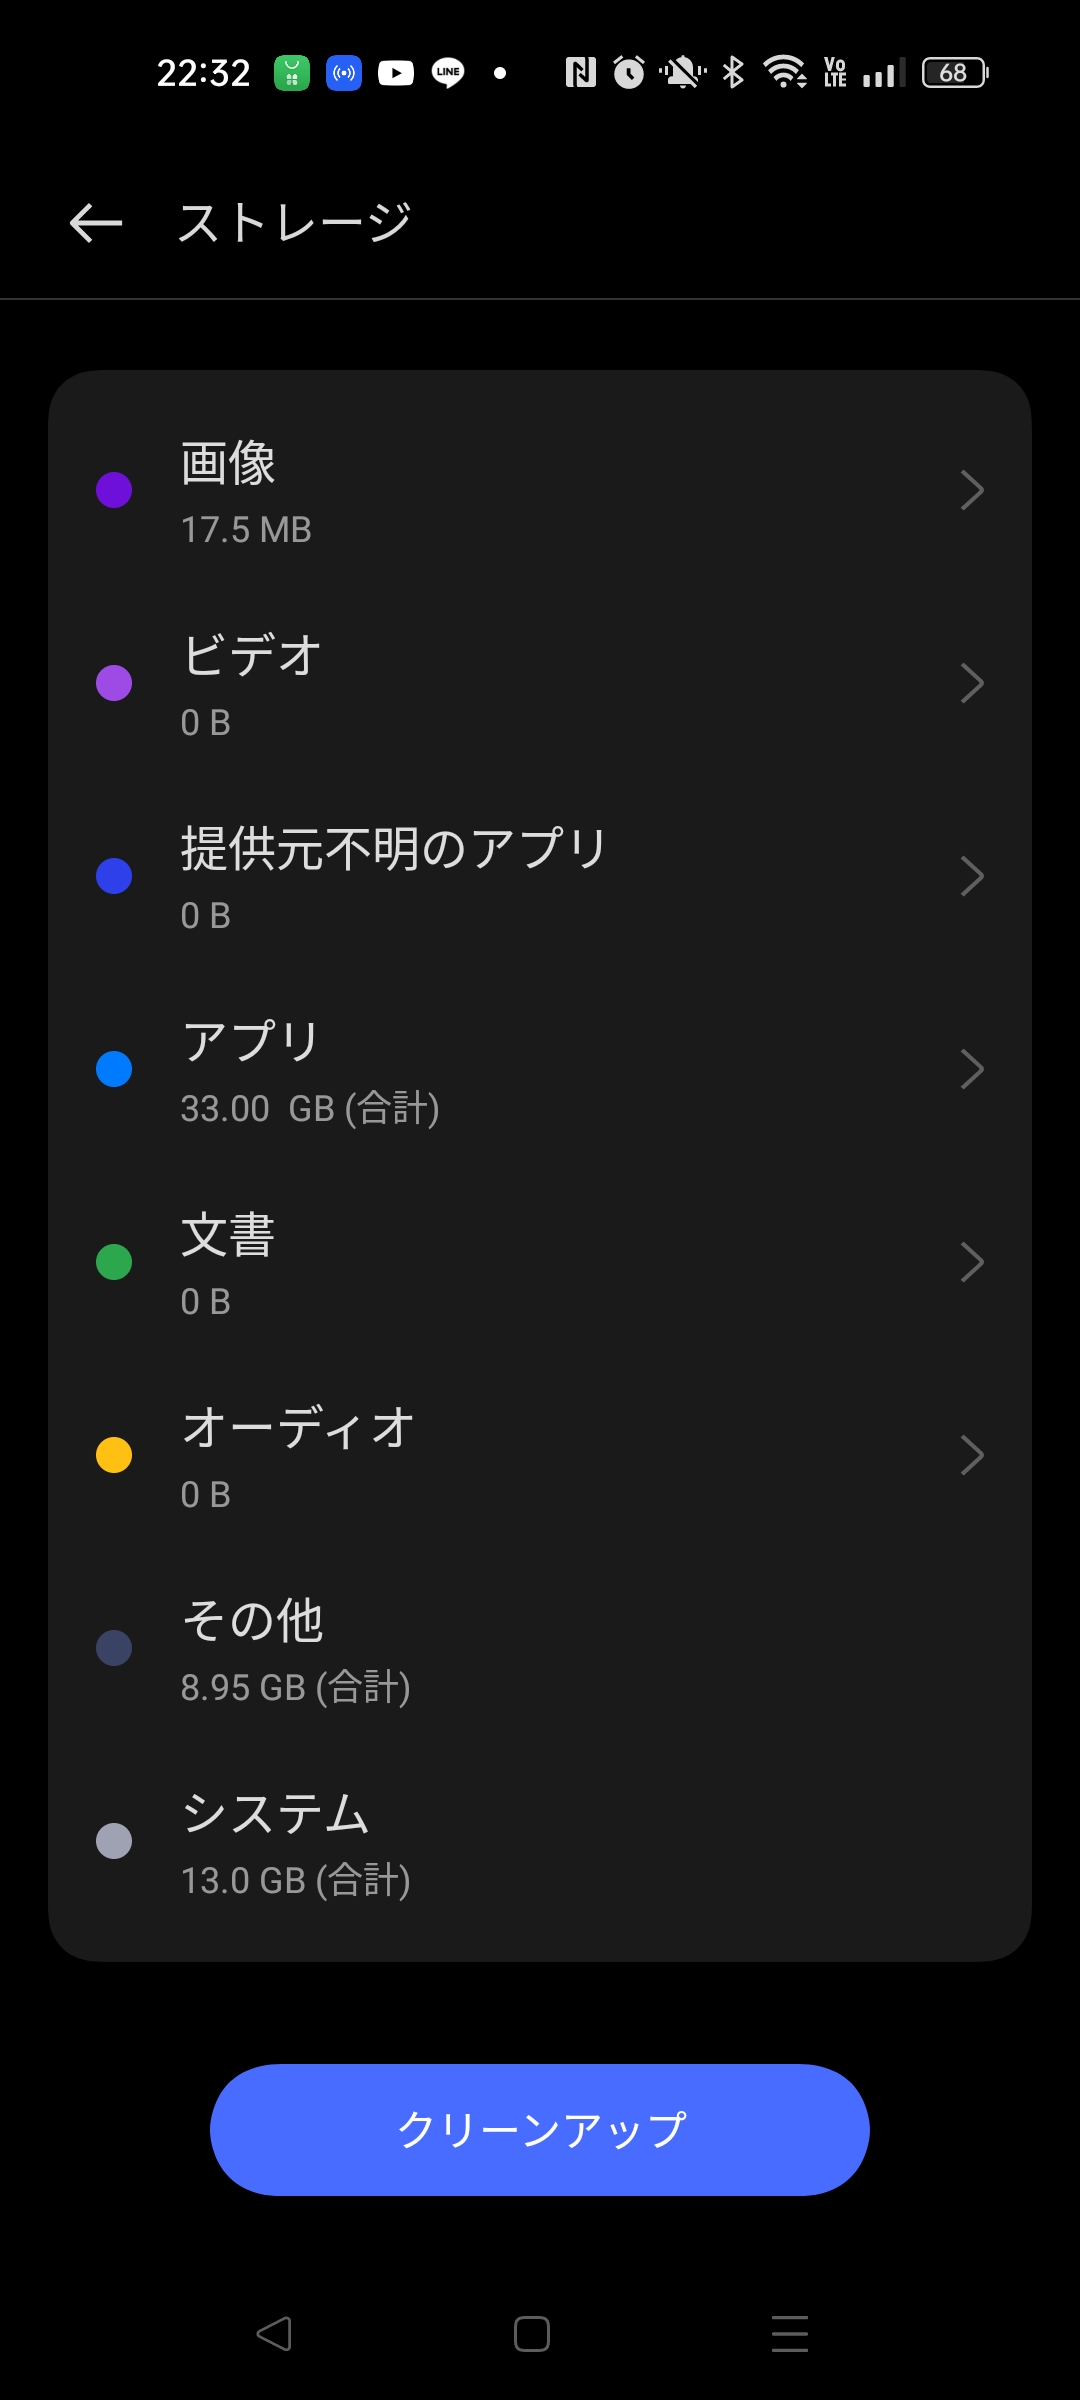1080x2400 pixels.
Task: Tap the Wi-Fi status icon
Action: 785,73
